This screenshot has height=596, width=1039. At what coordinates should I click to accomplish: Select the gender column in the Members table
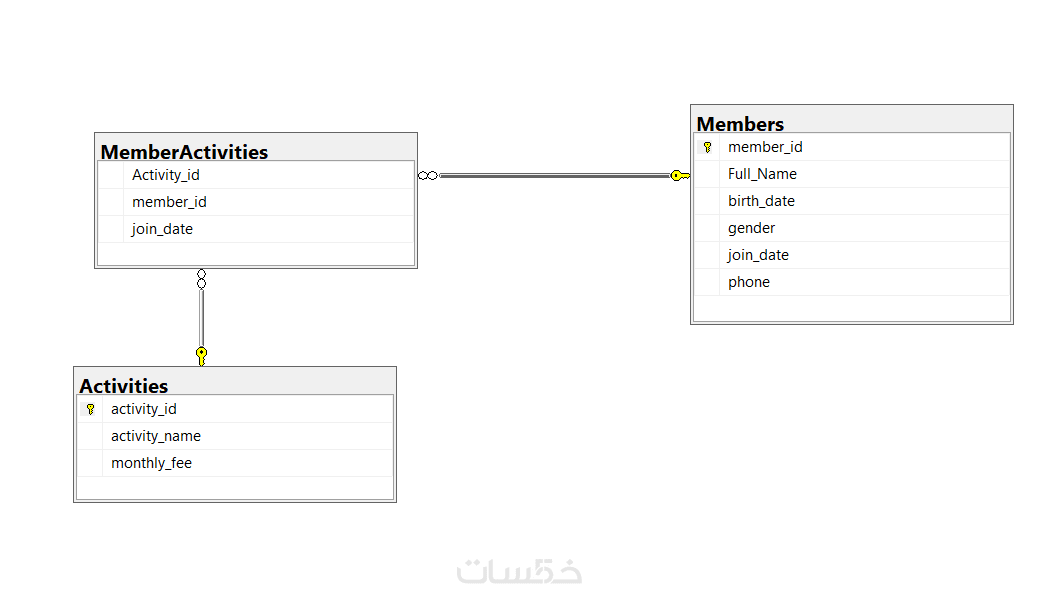(751, 228)
